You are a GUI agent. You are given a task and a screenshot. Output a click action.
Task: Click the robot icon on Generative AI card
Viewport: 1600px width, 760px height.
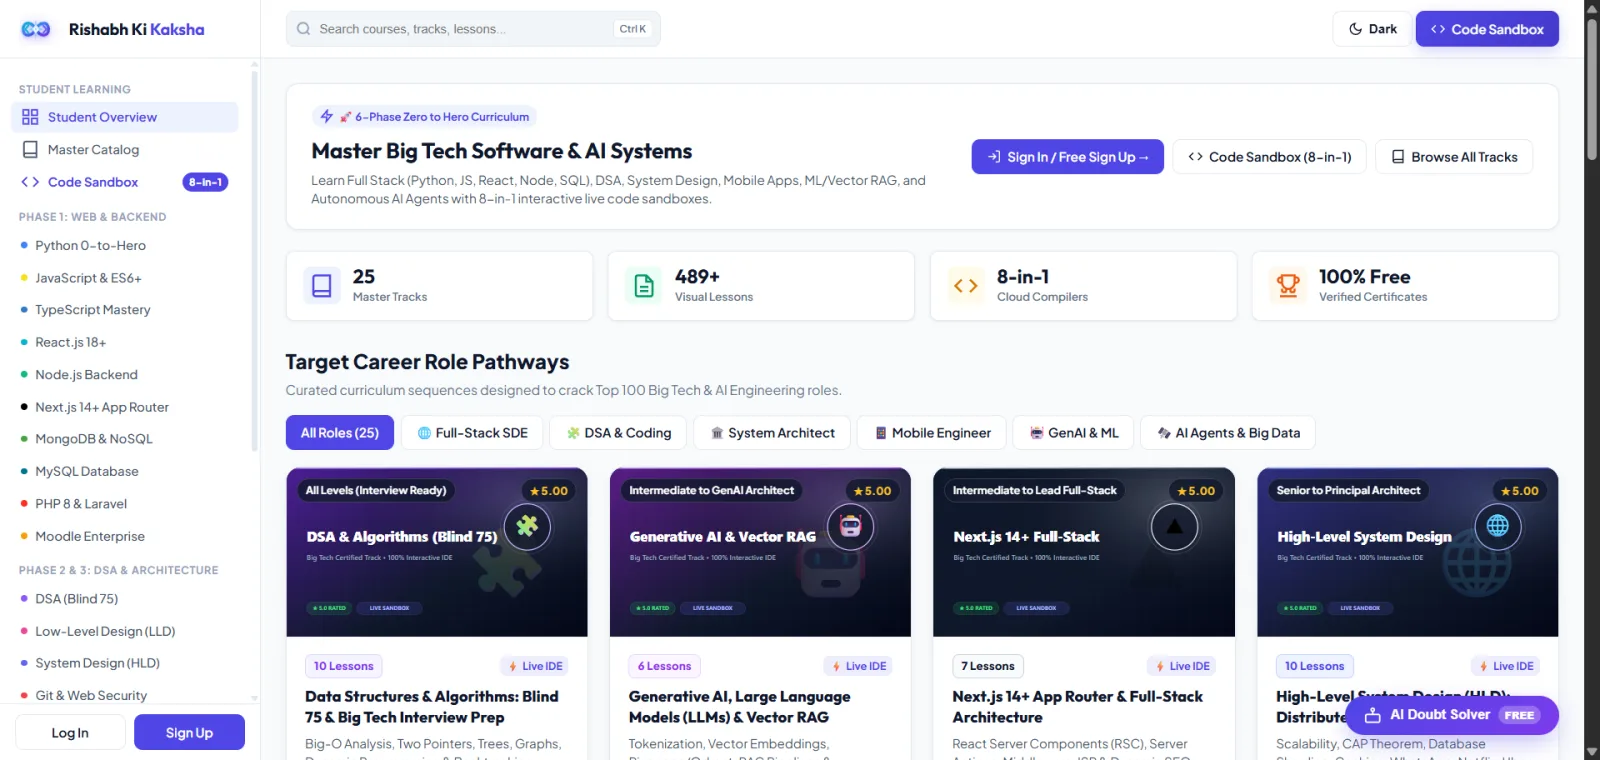coord(850,526)
